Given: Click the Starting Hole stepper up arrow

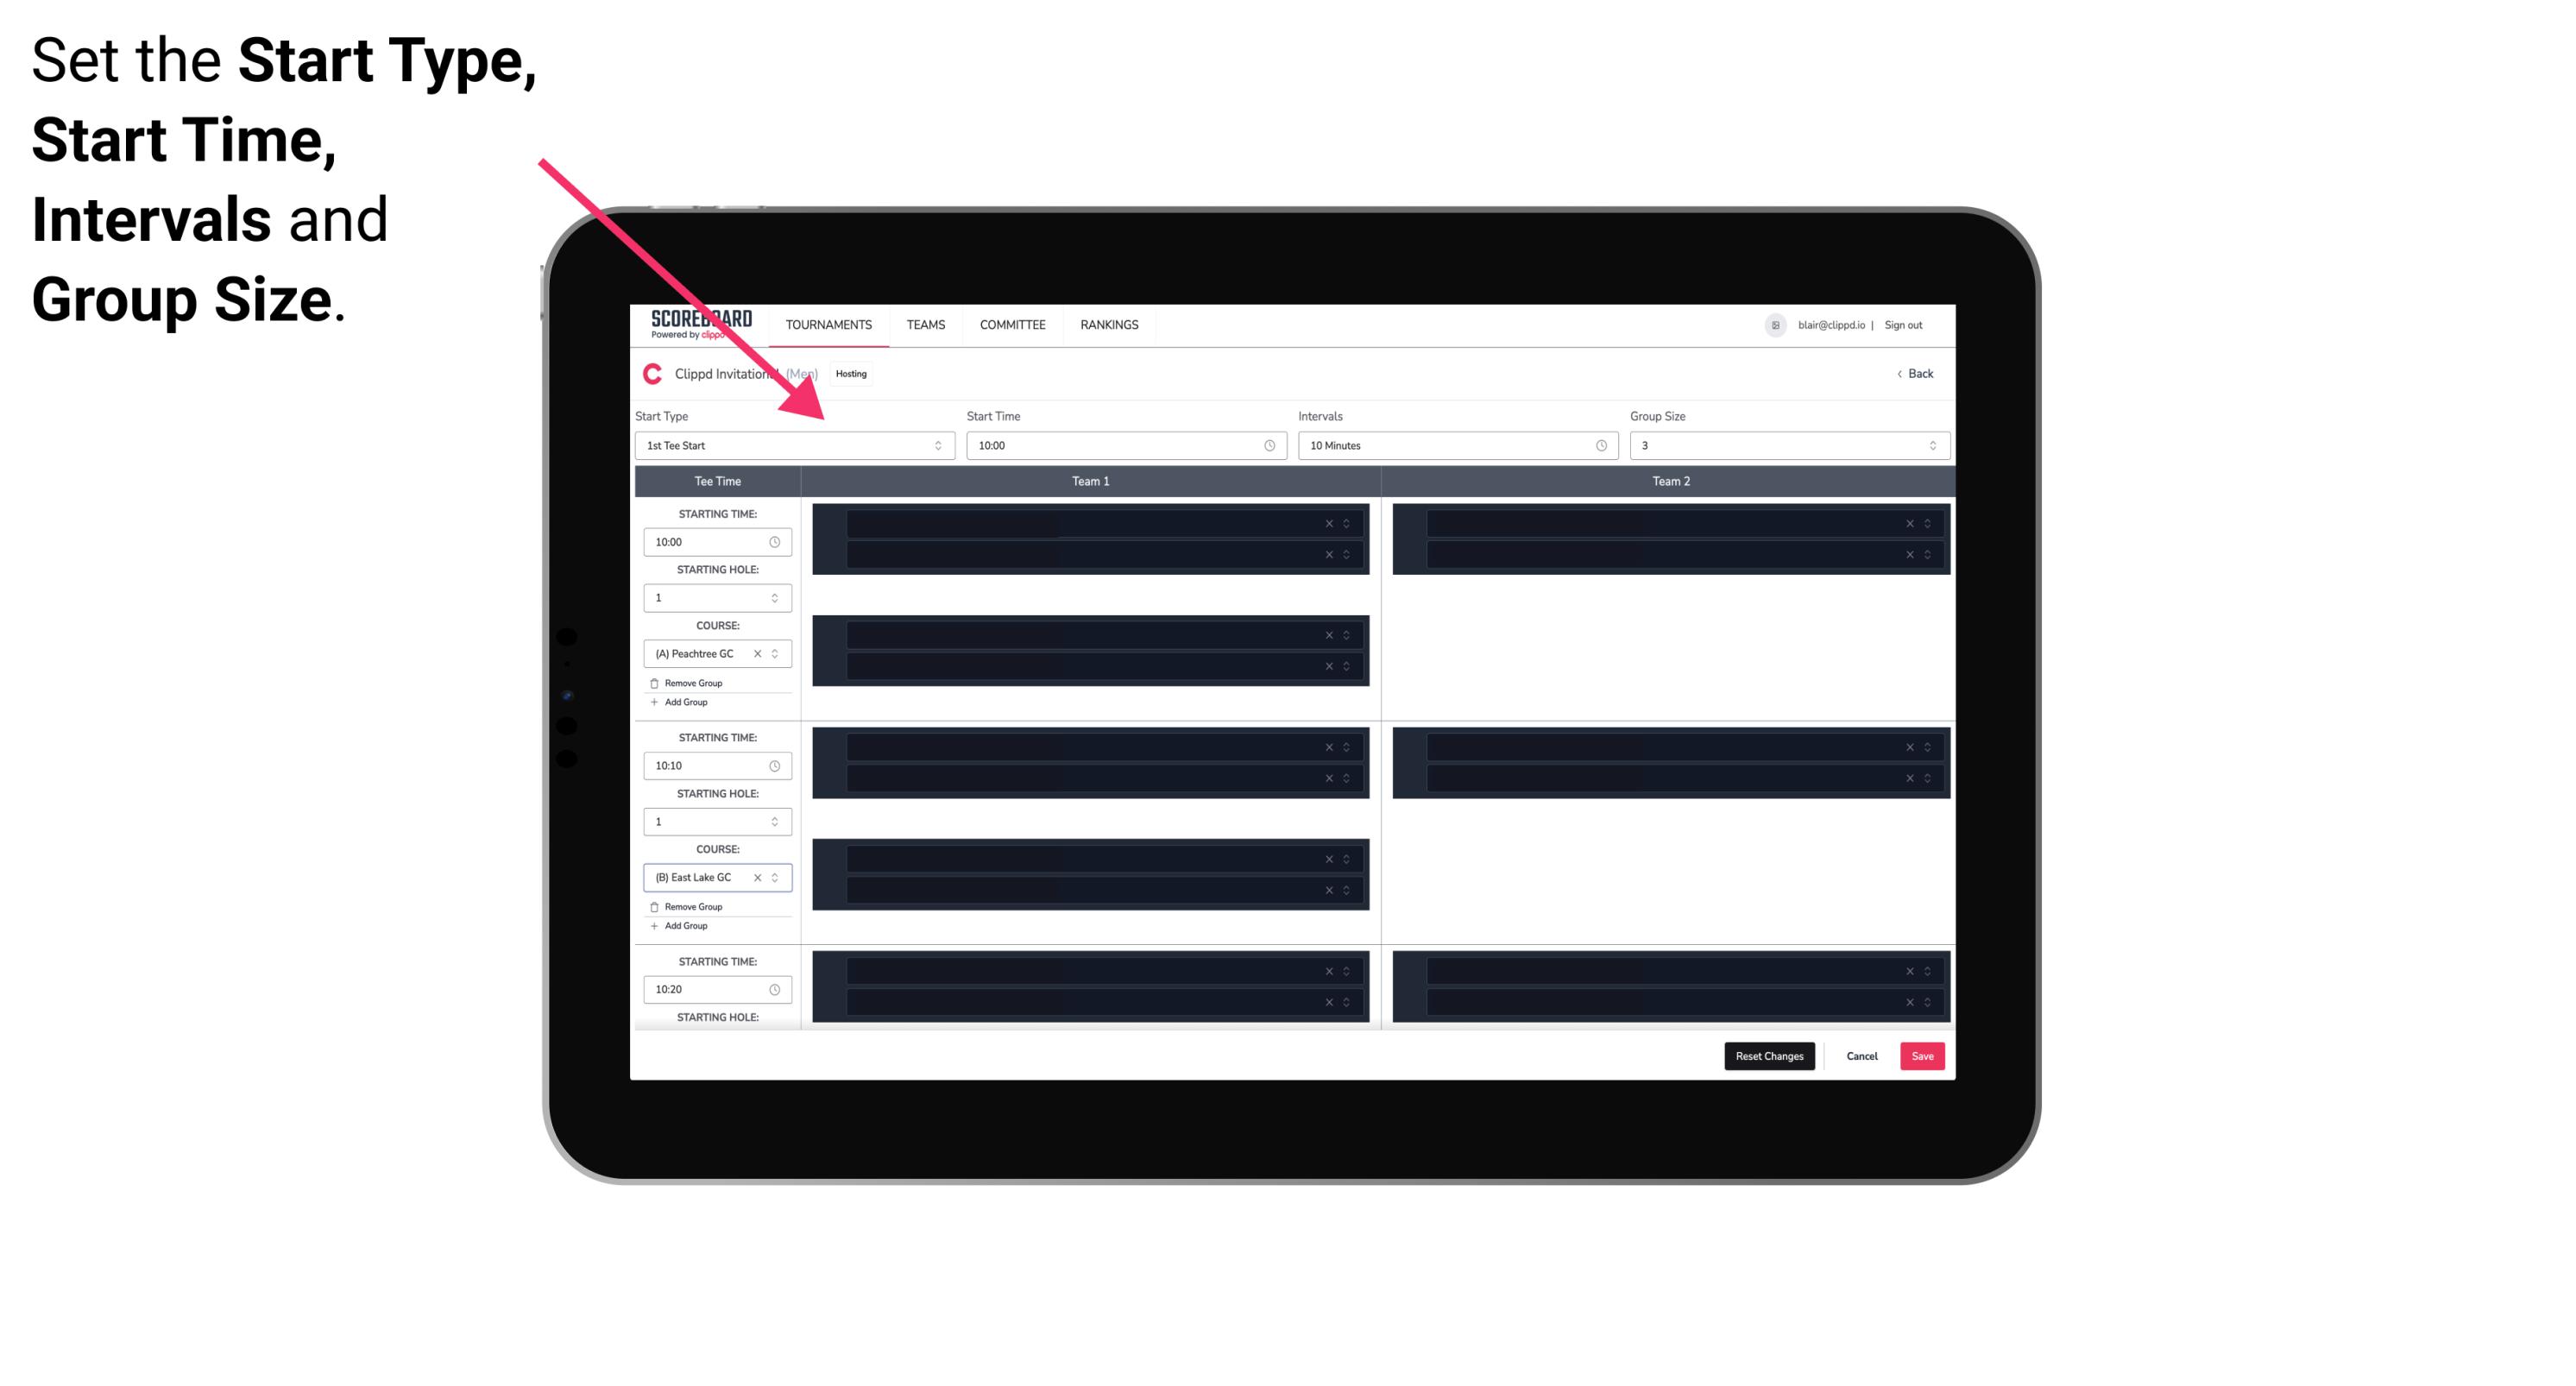Looking at the screenshot, I should click(774, 594).
